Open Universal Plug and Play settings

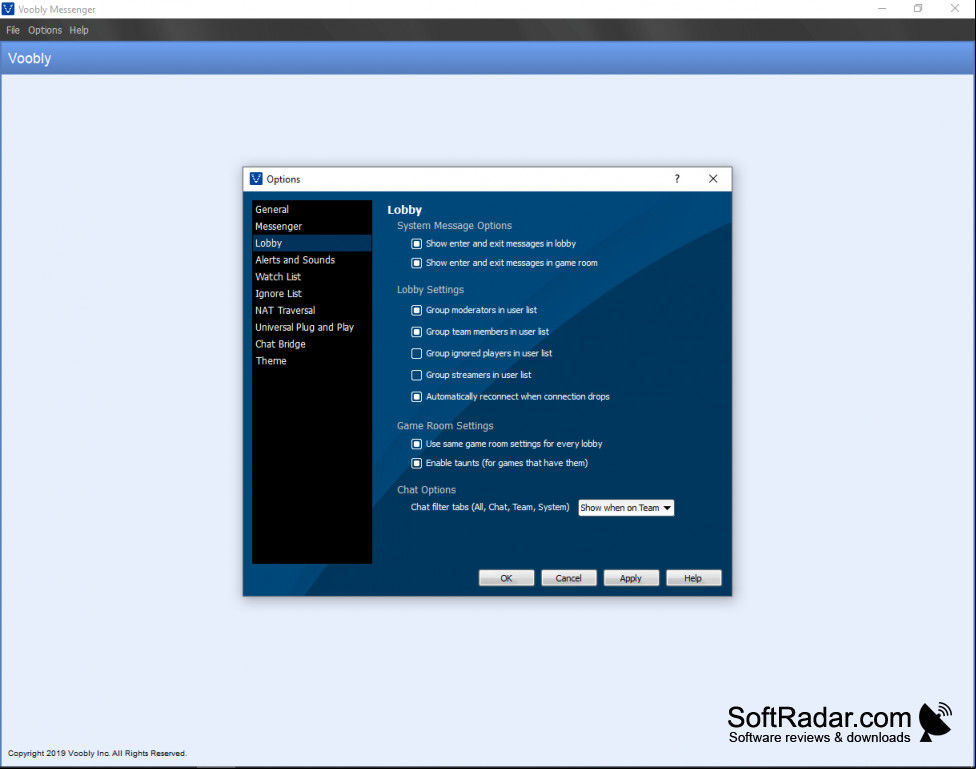312,327
